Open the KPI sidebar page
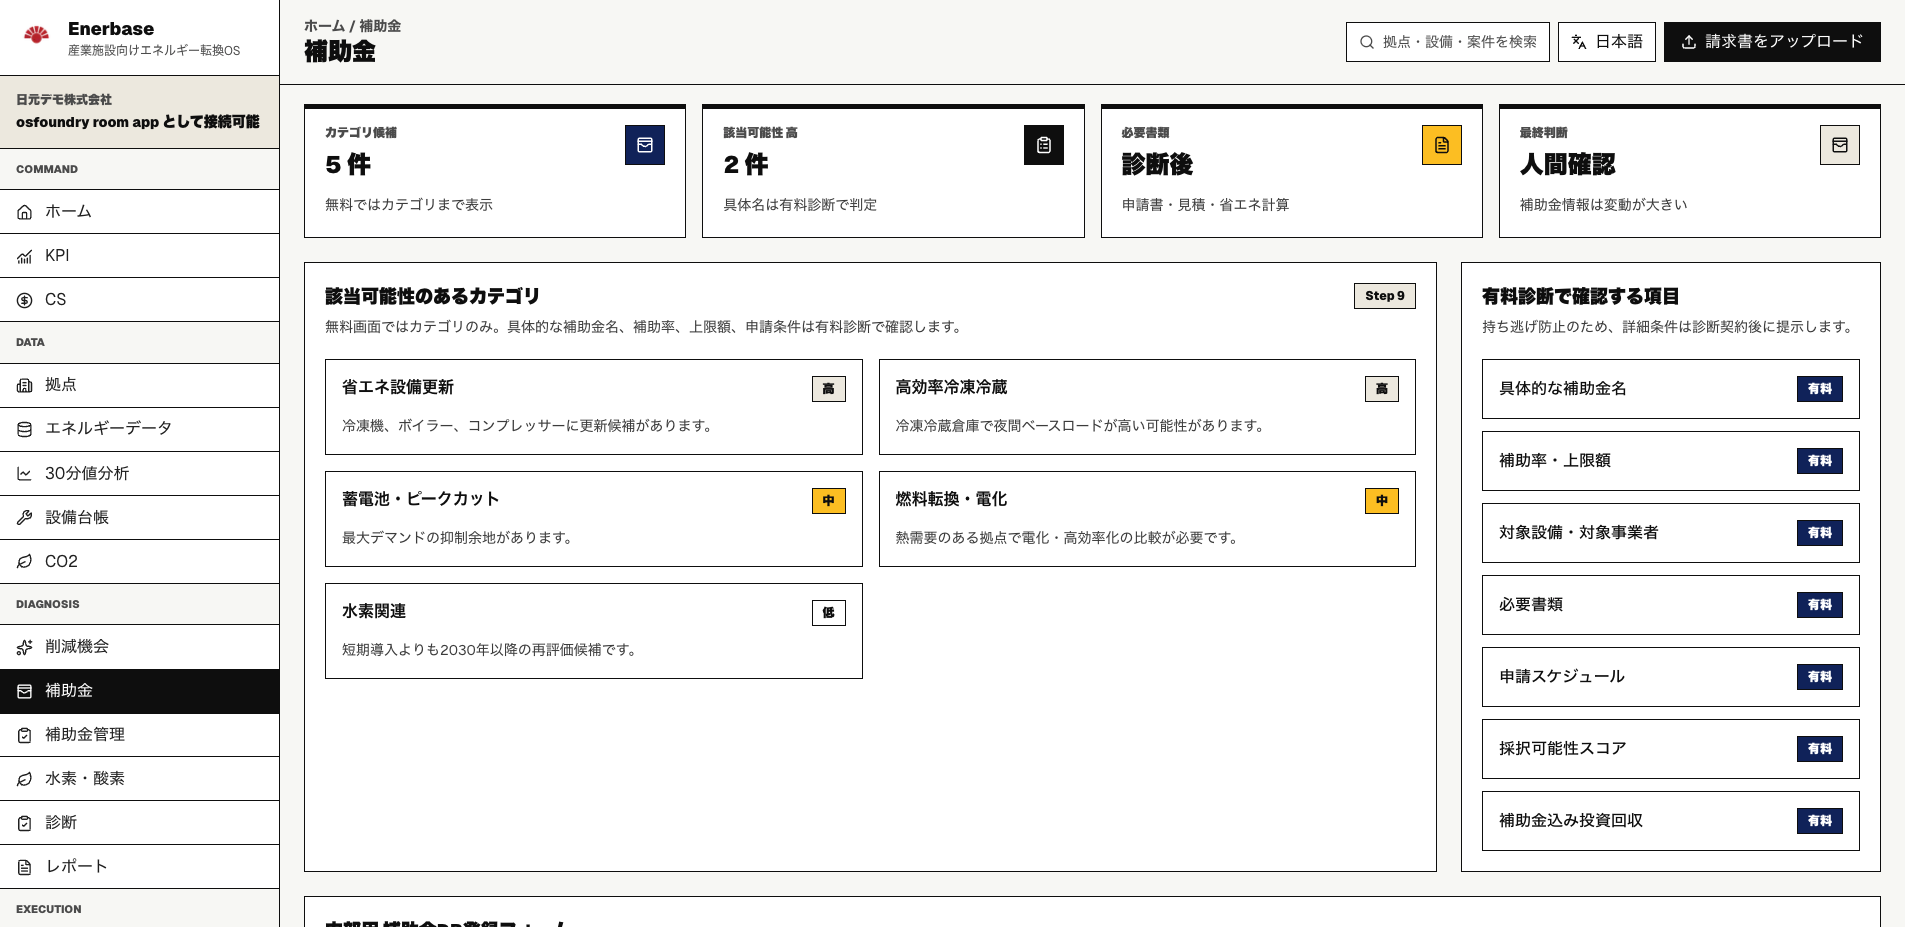This screenshot has width=1905, height=927. pos(140,256)
